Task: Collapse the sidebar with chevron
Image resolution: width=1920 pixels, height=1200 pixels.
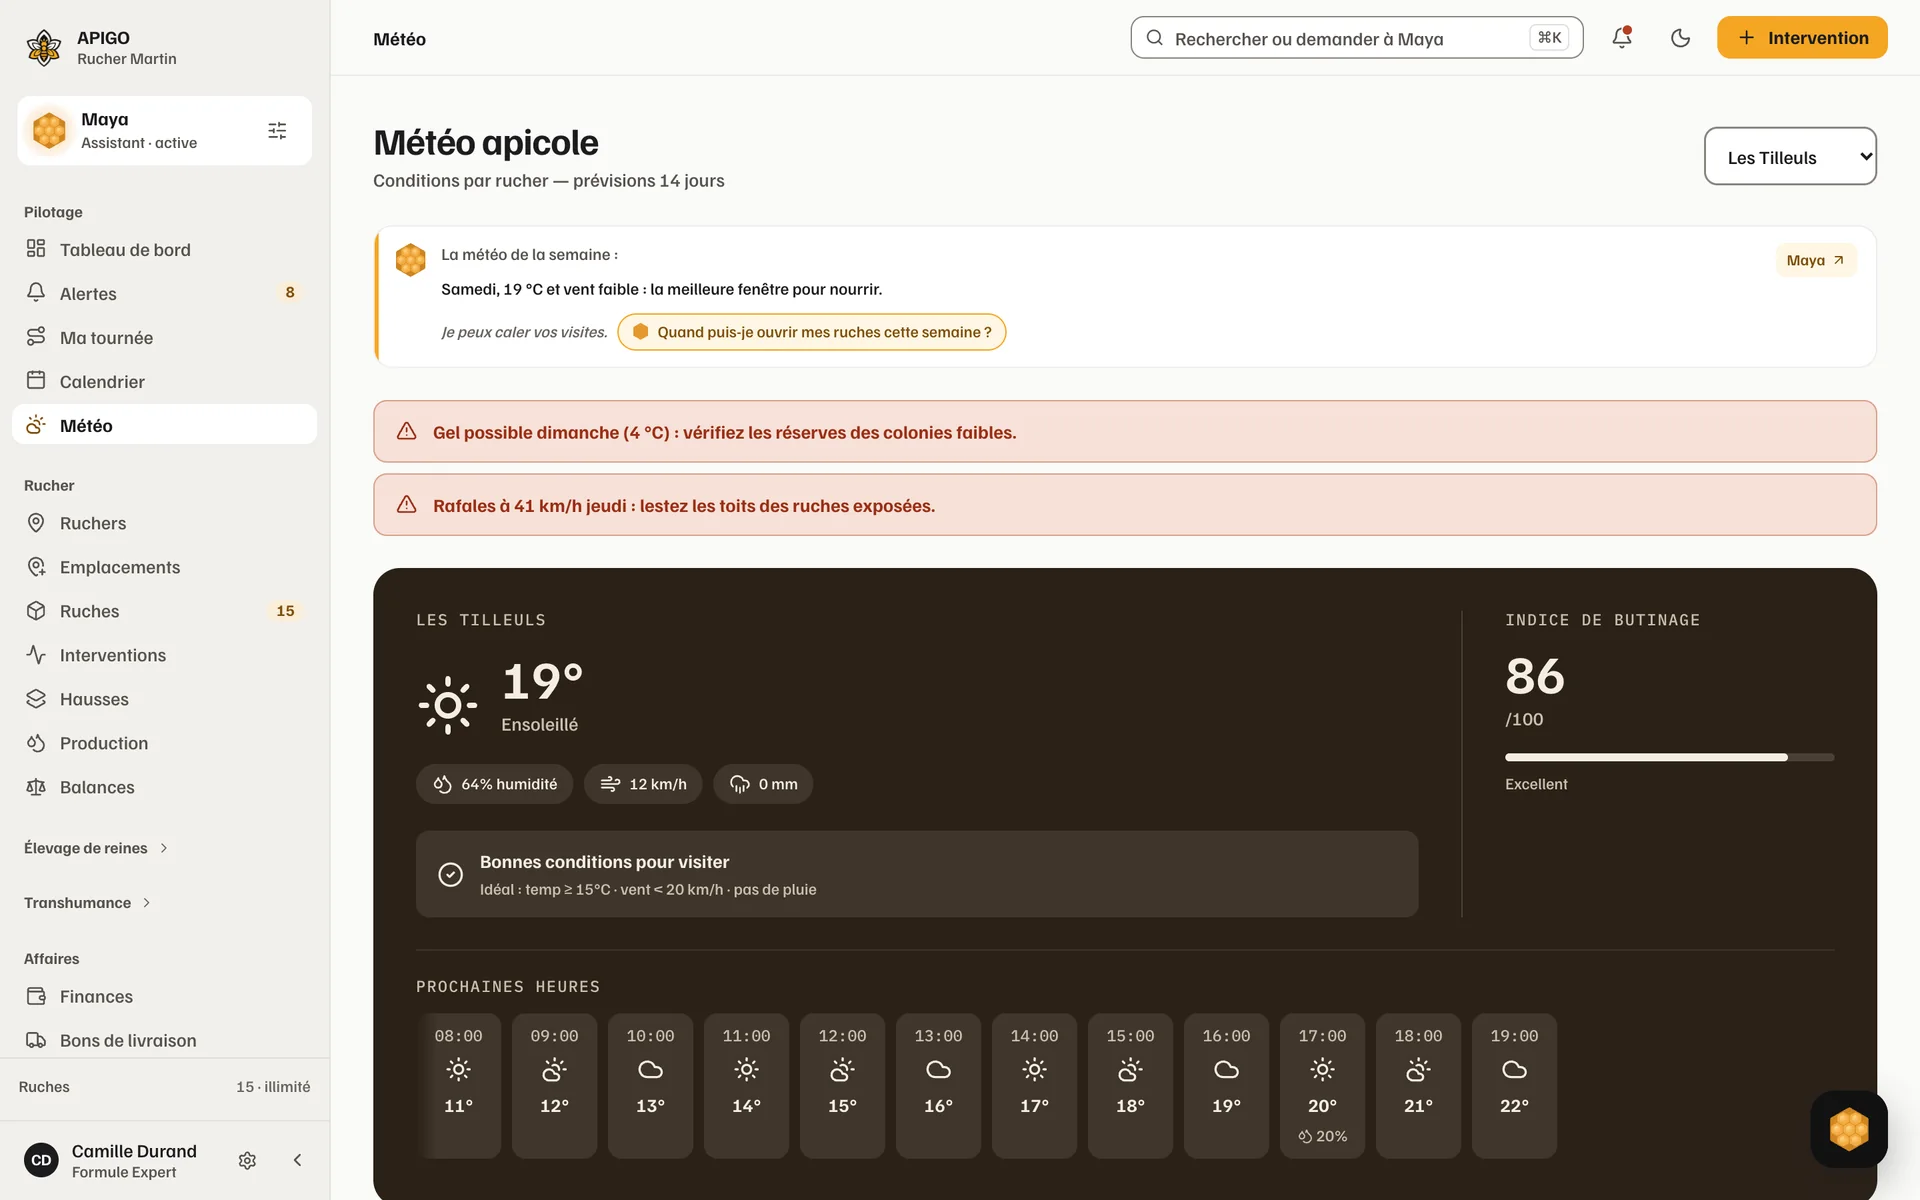Action: point(297,1160)
